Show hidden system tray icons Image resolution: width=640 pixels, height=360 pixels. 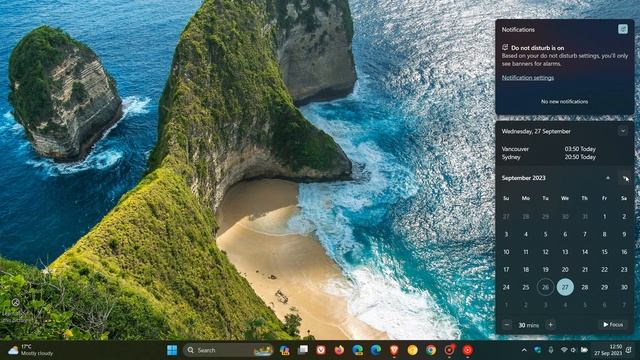524,350
